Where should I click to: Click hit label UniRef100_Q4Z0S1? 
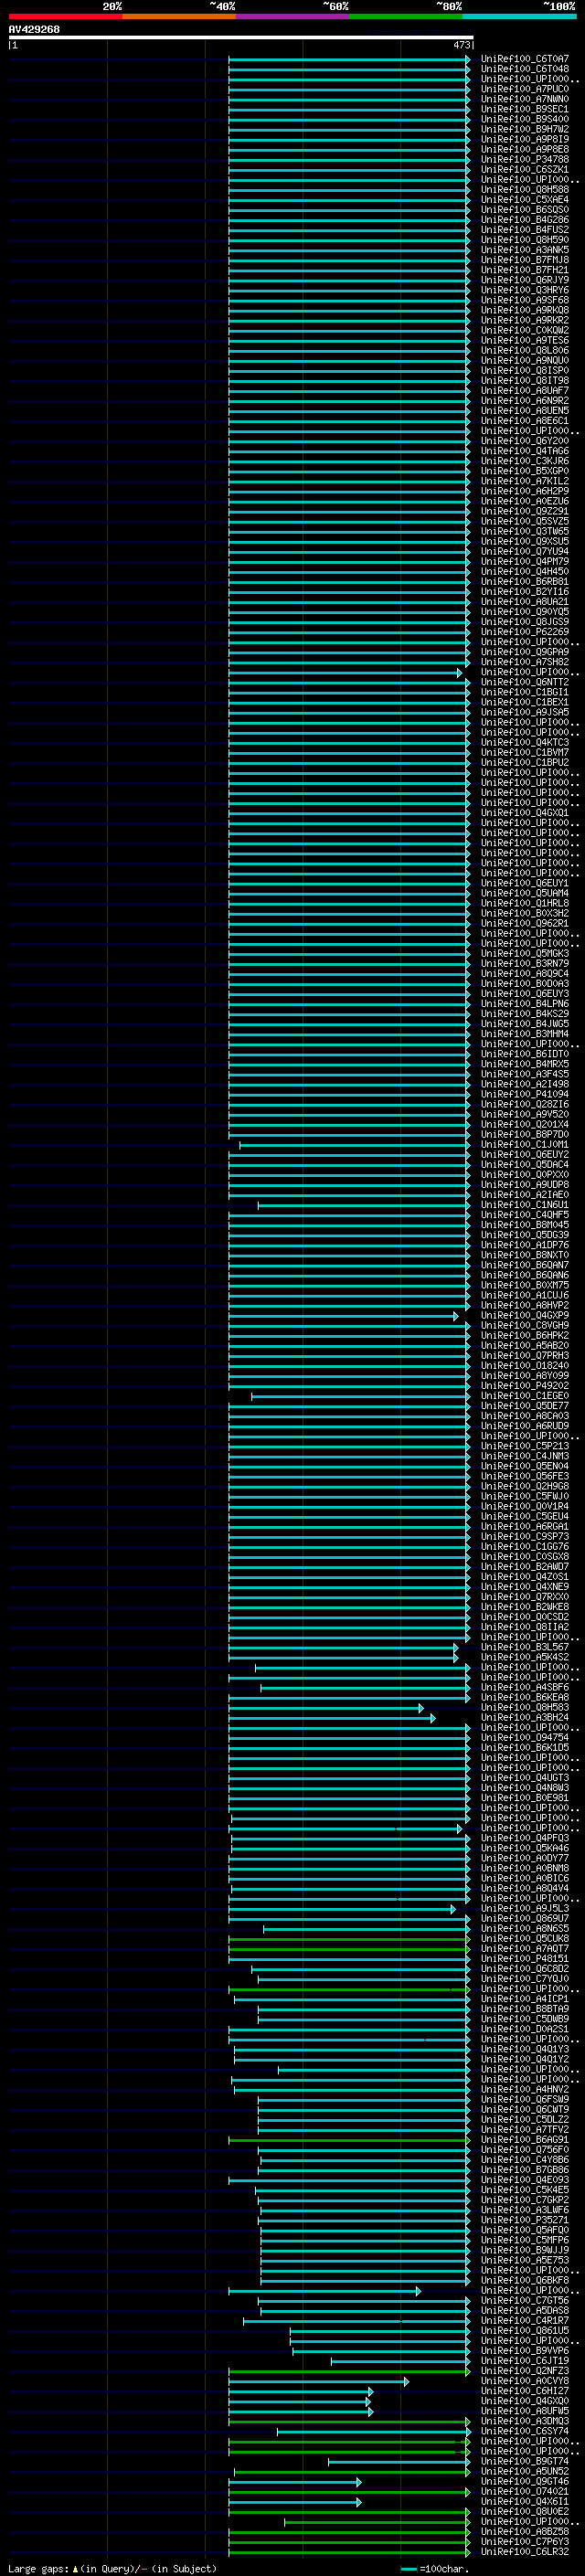(x=524, y=1577)
